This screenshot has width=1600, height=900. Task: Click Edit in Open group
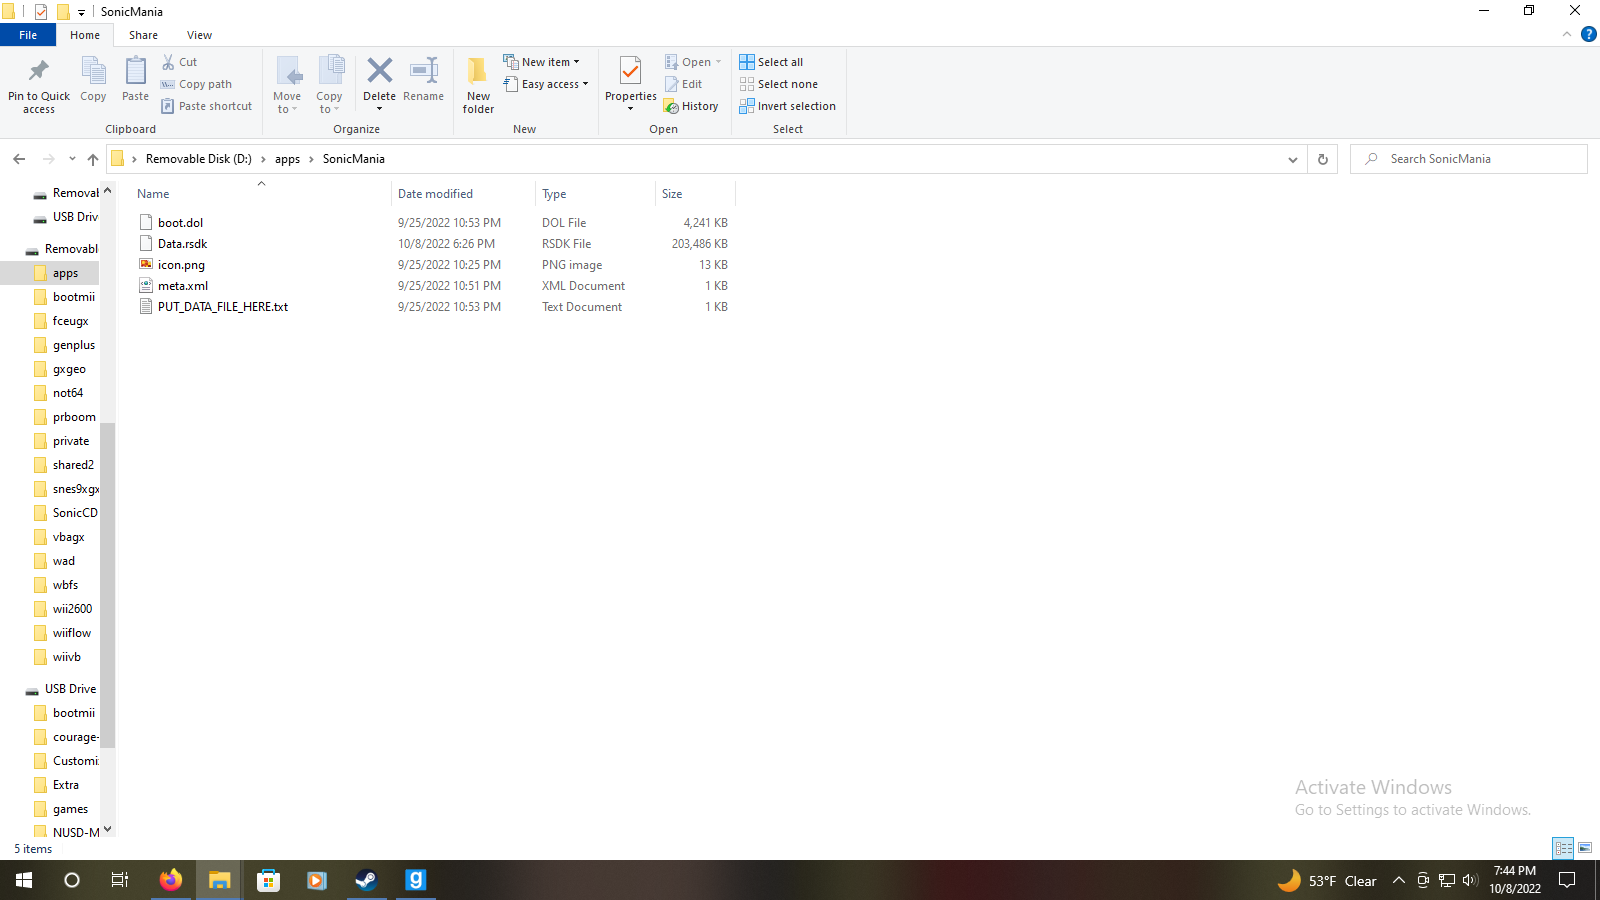[x=684, y=84]
